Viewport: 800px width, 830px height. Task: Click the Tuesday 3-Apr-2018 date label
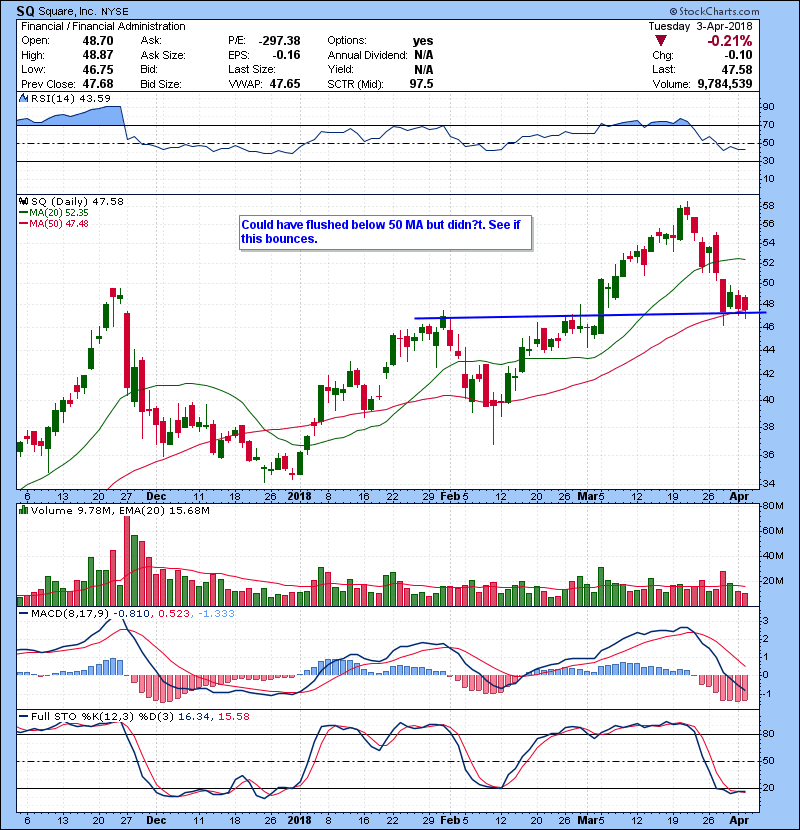700,26
